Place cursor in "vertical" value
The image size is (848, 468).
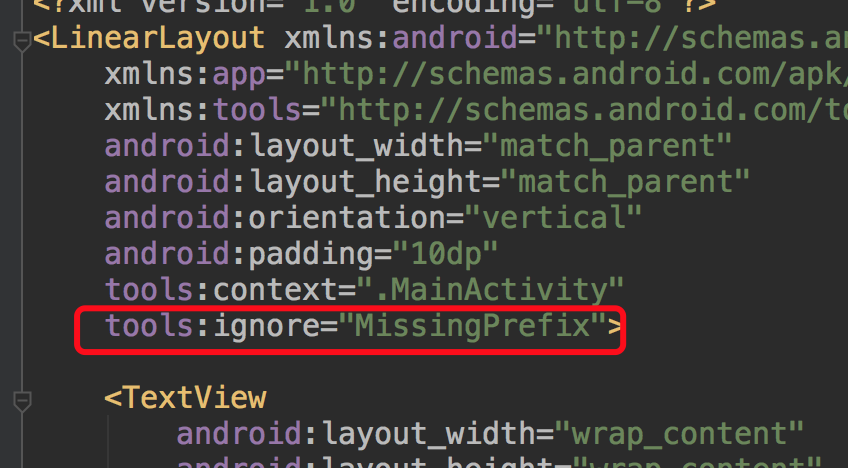coord(553,218)
